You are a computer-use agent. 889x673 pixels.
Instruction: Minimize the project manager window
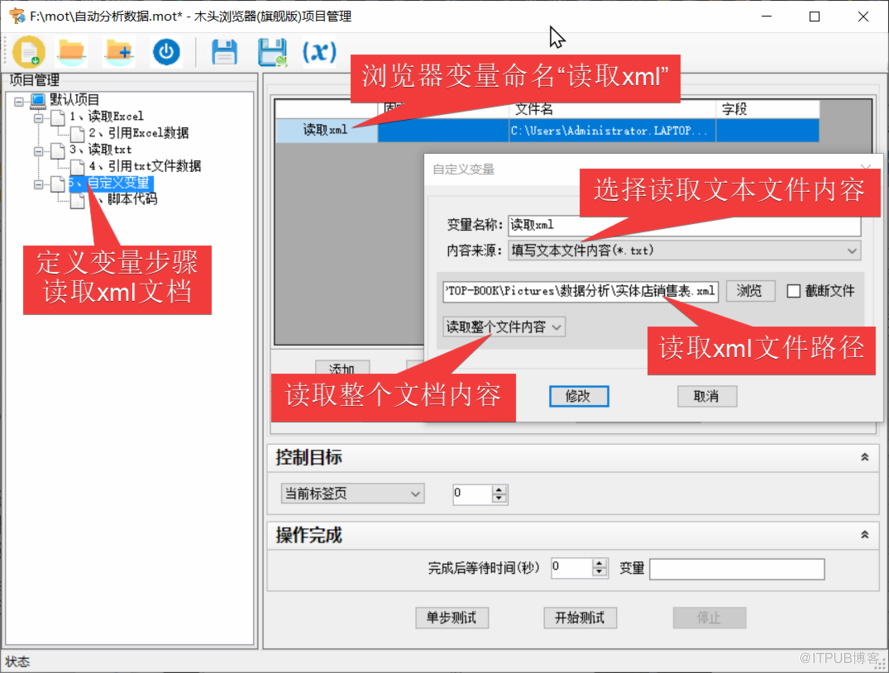(767, 16)
